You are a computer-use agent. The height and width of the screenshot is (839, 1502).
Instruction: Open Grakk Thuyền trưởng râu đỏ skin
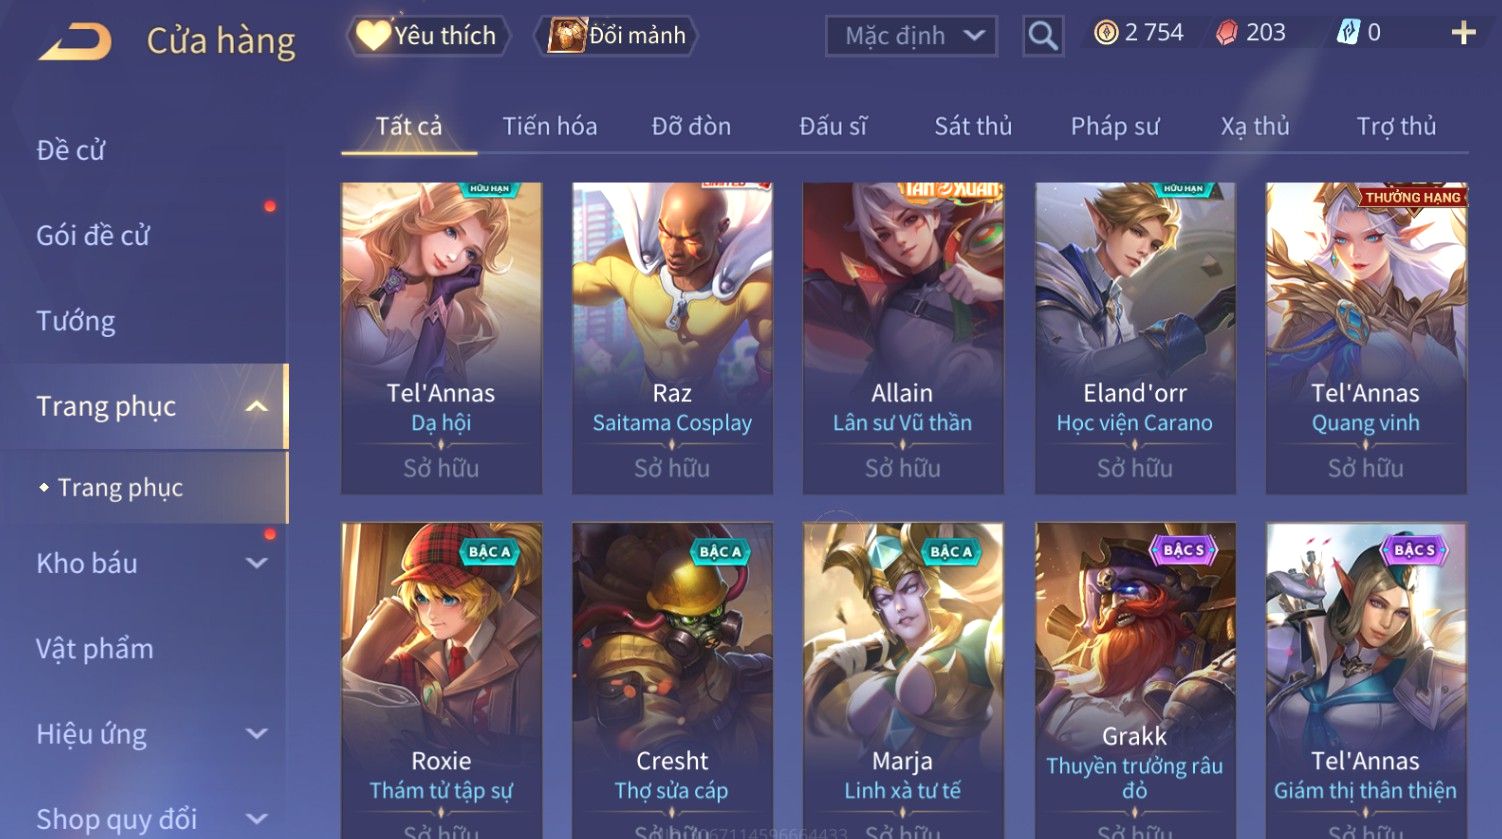(x=1135, y=680)
